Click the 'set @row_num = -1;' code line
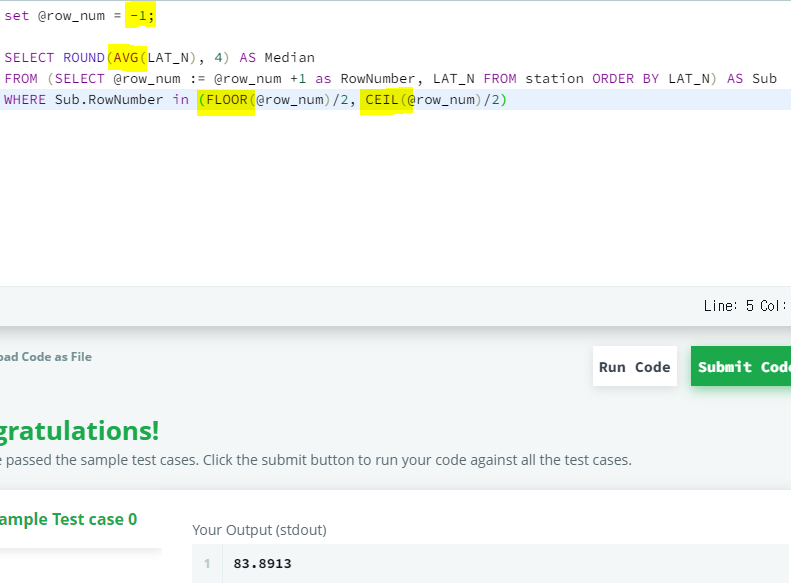 click(x=80, y=16)
